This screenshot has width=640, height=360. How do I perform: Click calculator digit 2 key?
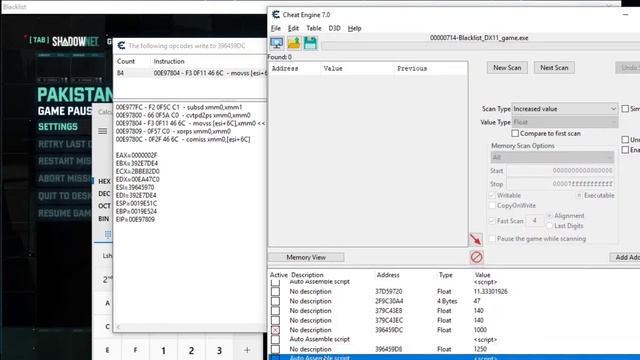191,350
